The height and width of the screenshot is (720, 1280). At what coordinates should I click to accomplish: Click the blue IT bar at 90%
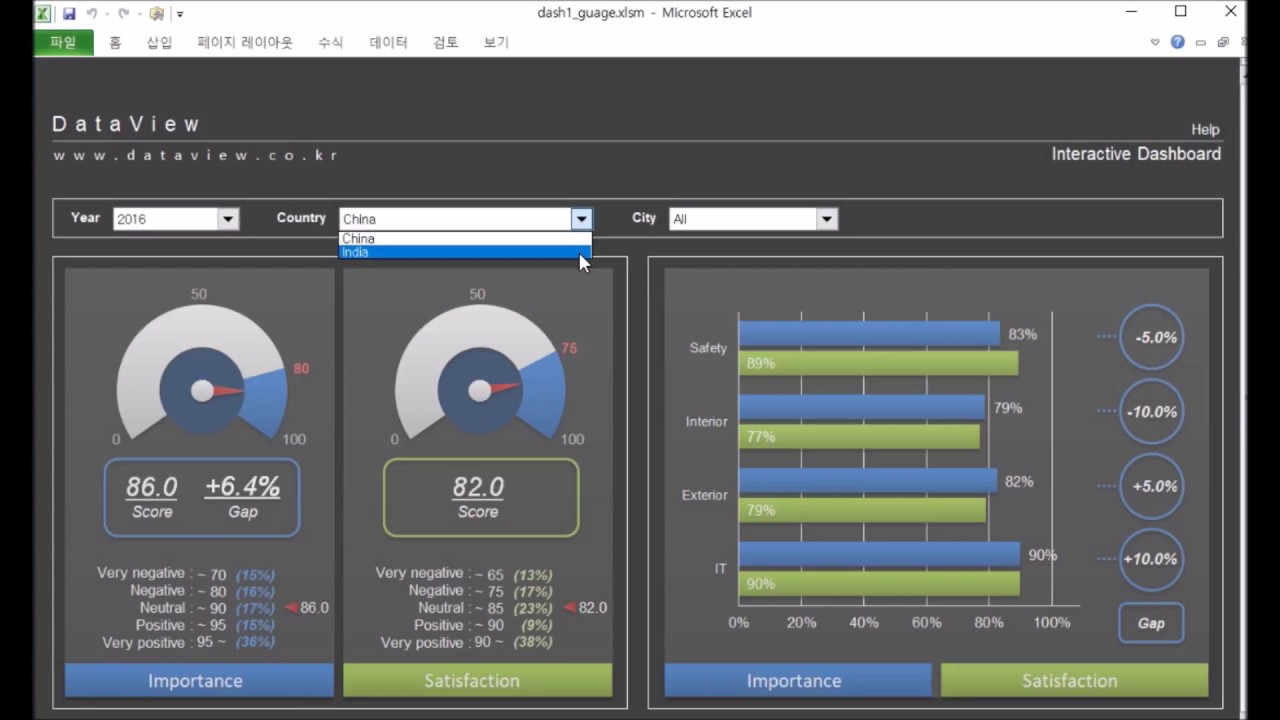(879, 554)
